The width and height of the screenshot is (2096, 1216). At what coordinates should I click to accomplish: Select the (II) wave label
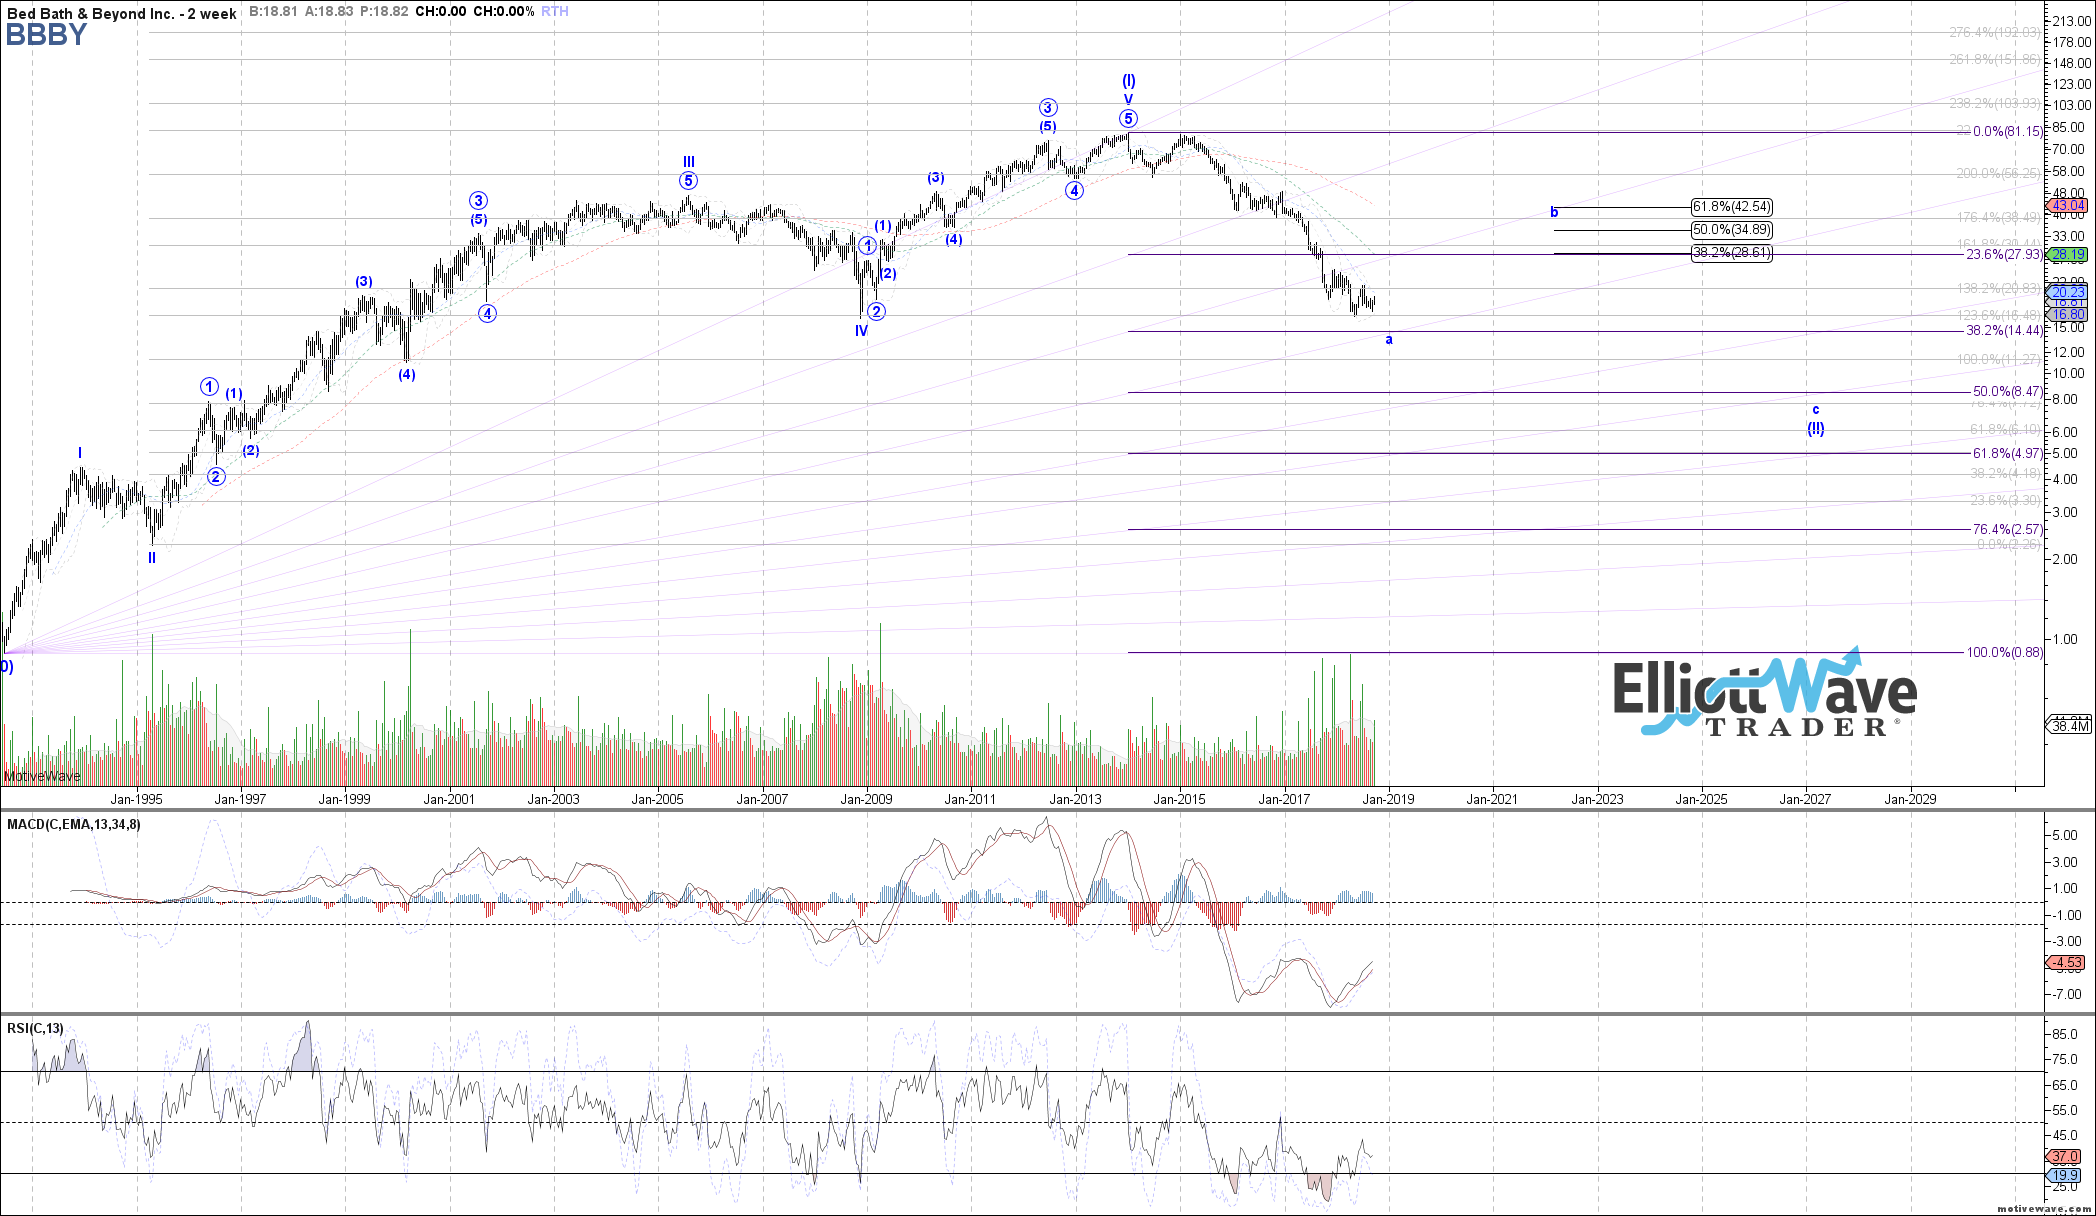1816,429
